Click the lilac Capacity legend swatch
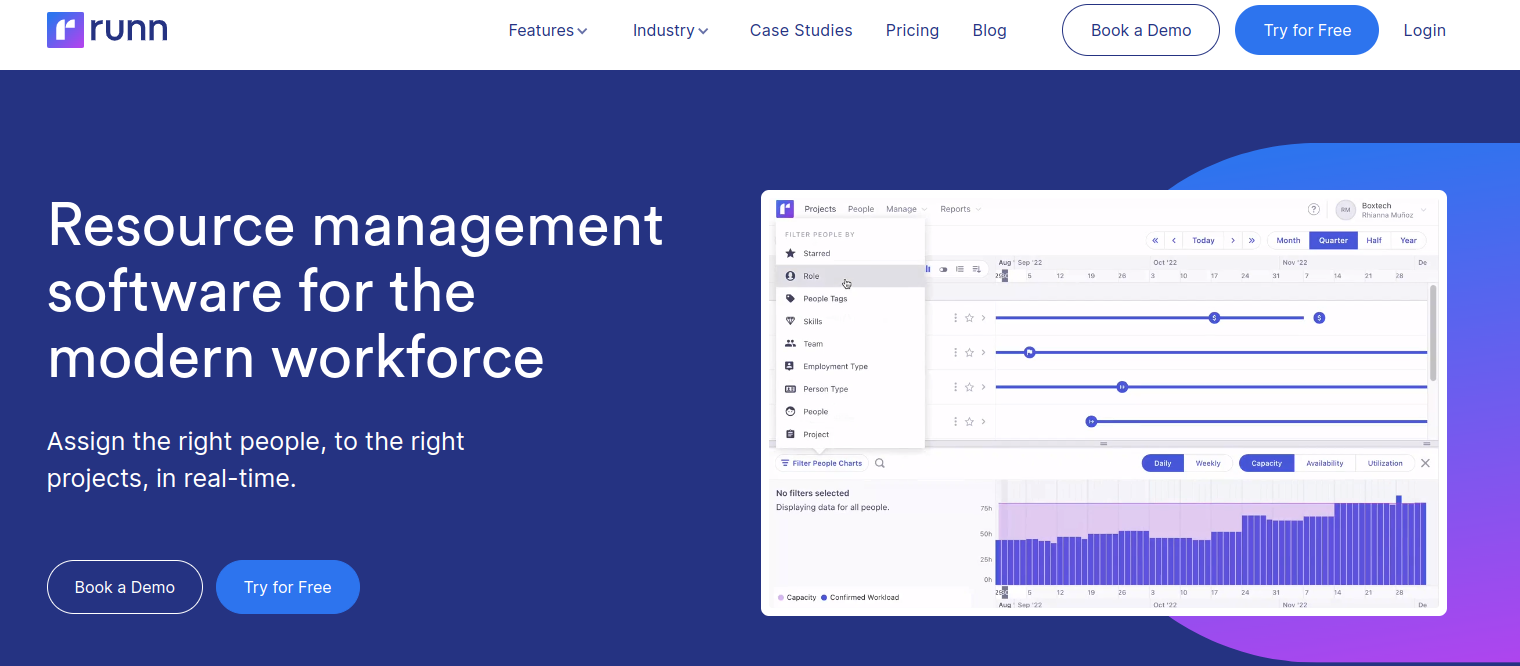 coord(781,597)
